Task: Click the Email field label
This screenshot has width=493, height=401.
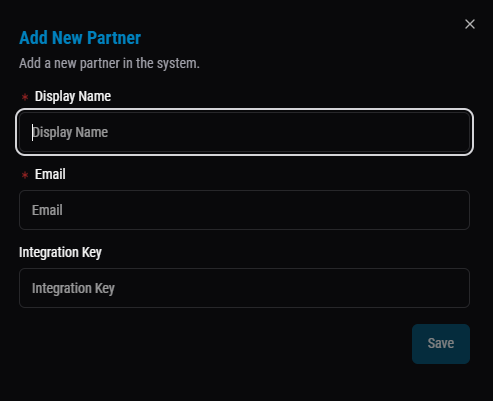Action: tap(50, 174)
